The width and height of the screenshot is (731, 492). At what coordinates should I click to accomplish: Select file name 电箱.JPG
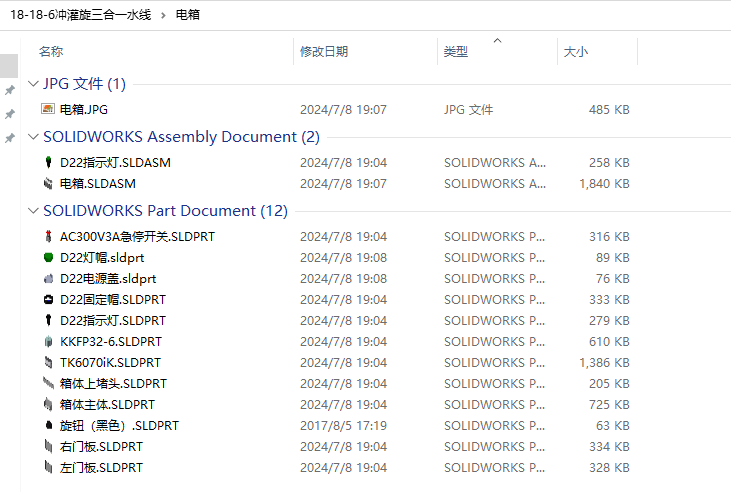pos(84,109)
